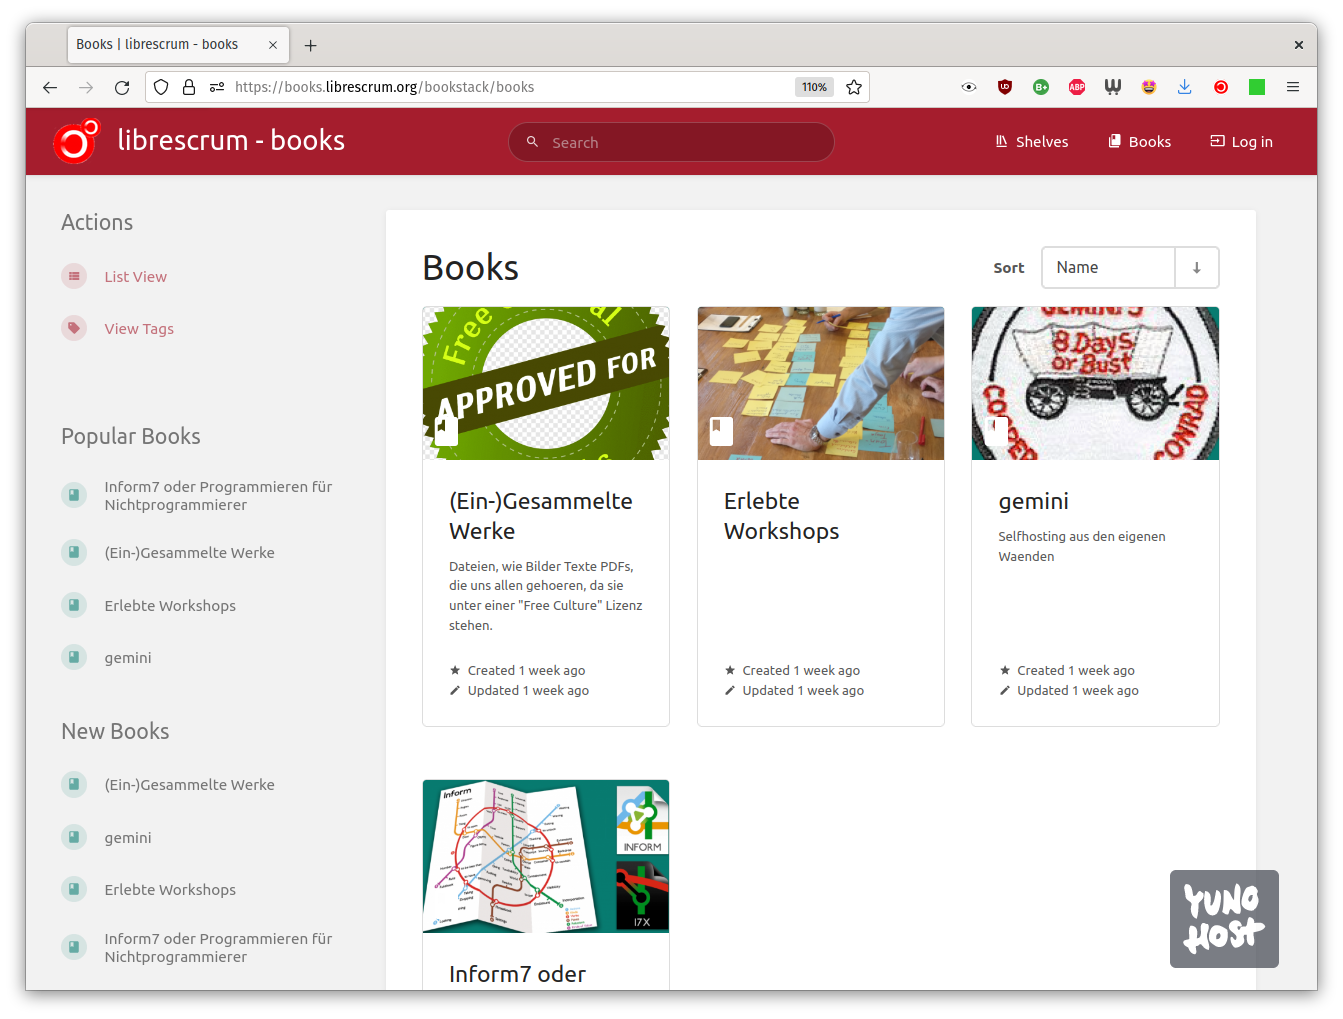
Task: Bookmark this page with star icon
Action: (854, 87)
